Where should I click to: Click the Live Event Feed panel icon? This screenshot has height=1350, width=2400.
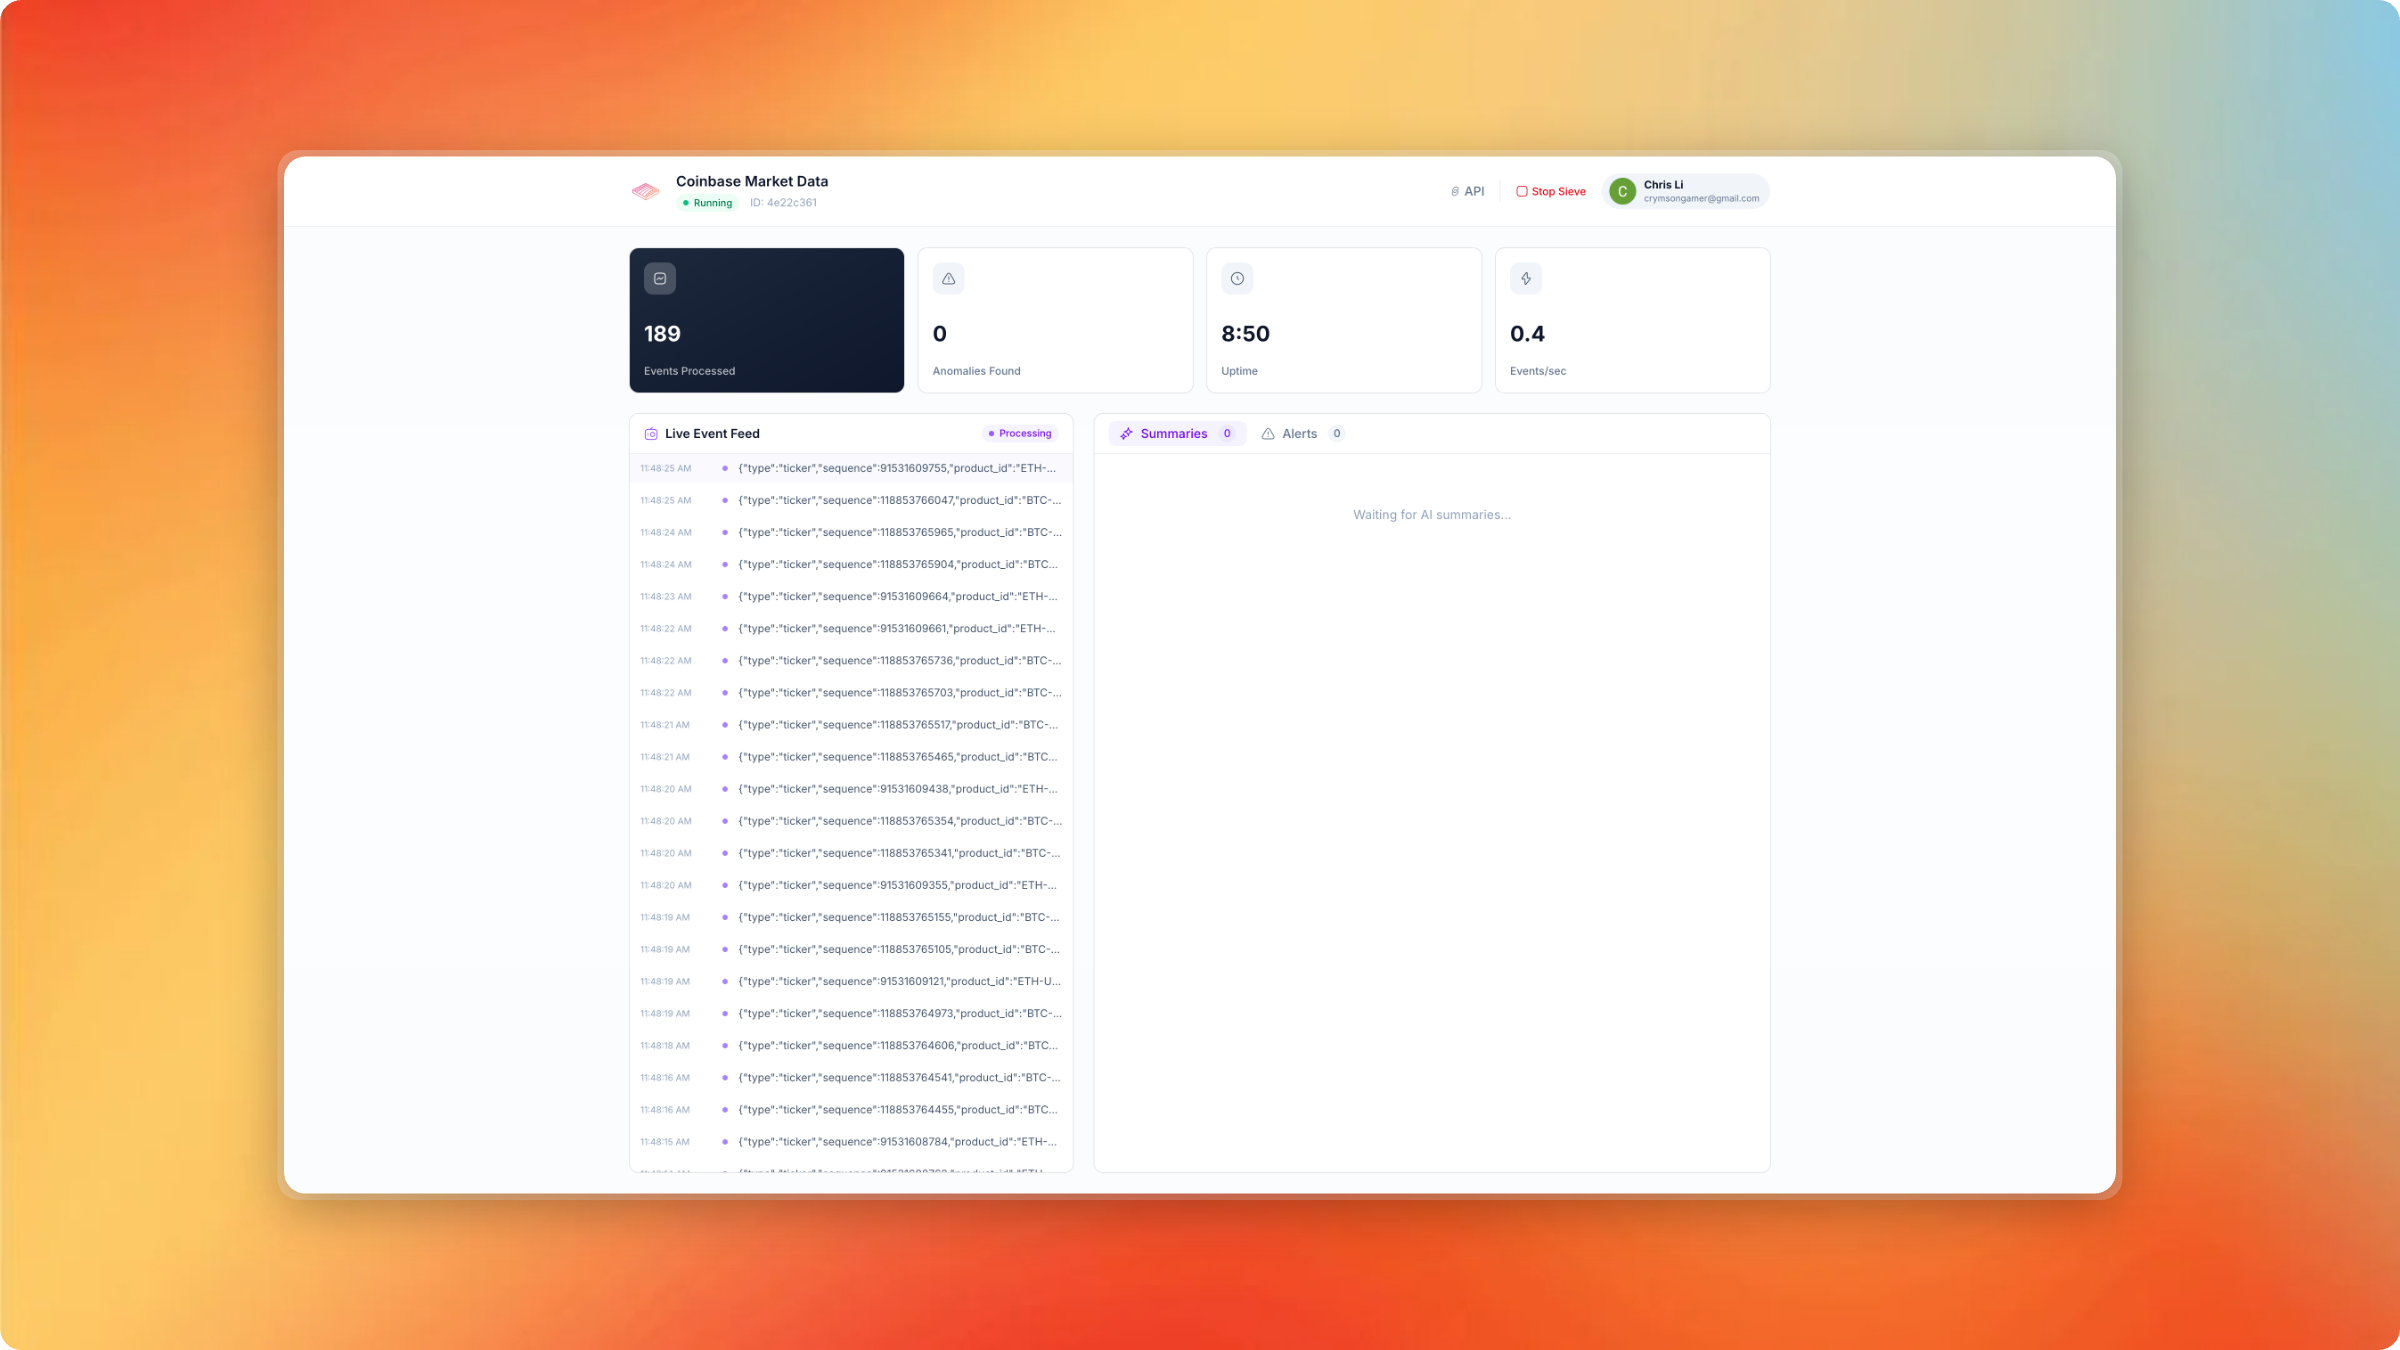651,434
